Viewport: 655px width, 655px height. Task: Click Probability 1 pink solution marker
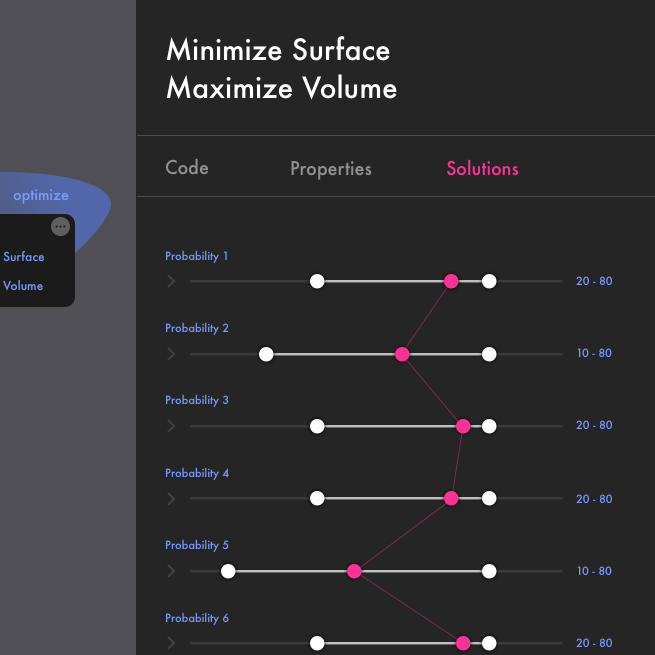coord(451,282)
